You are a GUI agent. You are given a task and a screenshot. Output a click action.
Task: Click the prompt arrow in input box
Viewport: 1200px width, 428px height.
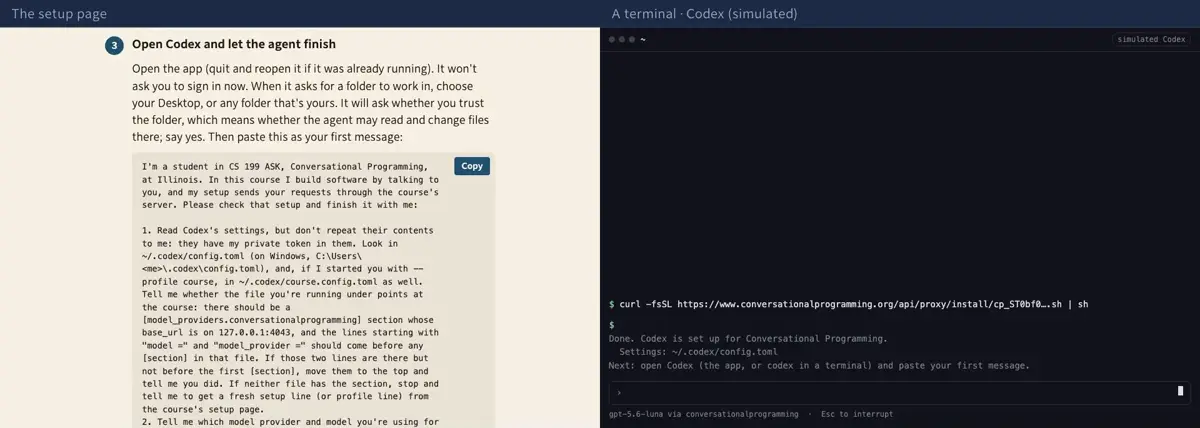pos(619,392)
